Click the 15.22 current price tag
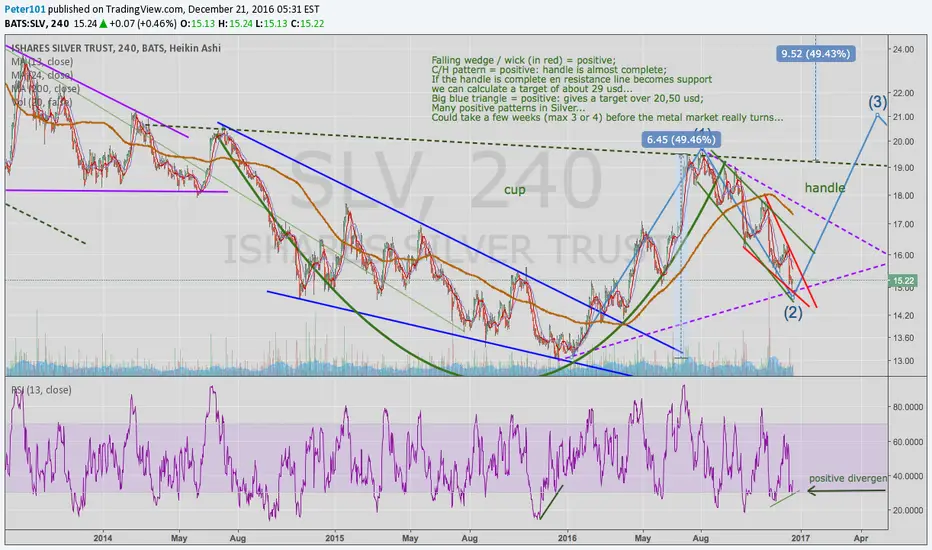 pyautogui.click(x=904, y=281)
